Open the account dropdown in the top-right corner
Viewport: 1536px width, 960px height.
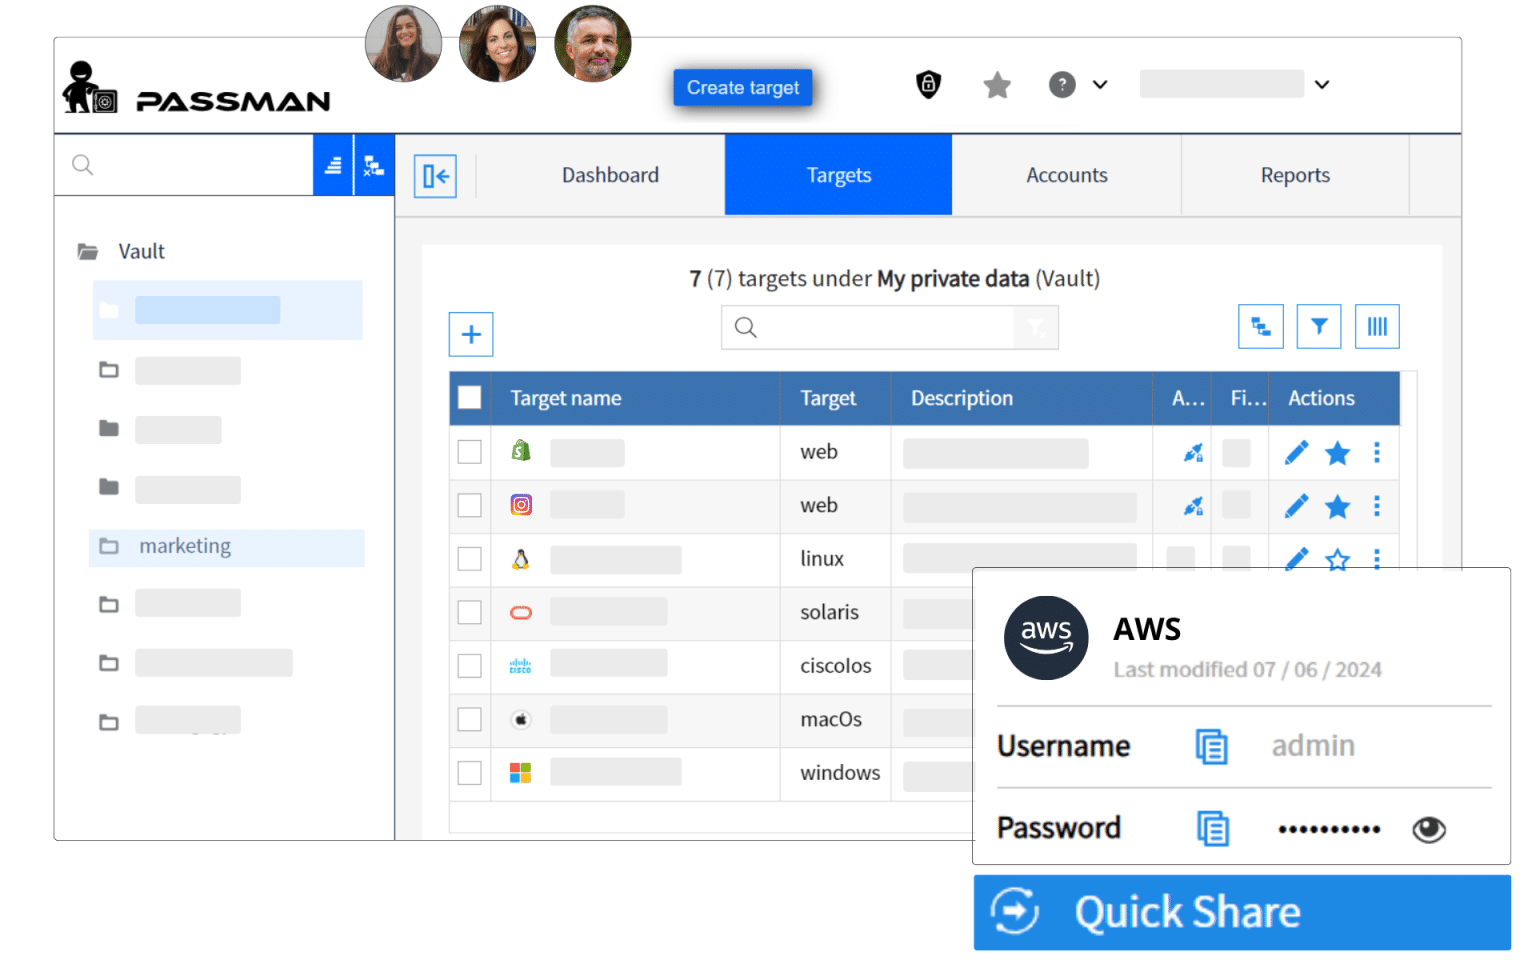[x=1322, y=84]
